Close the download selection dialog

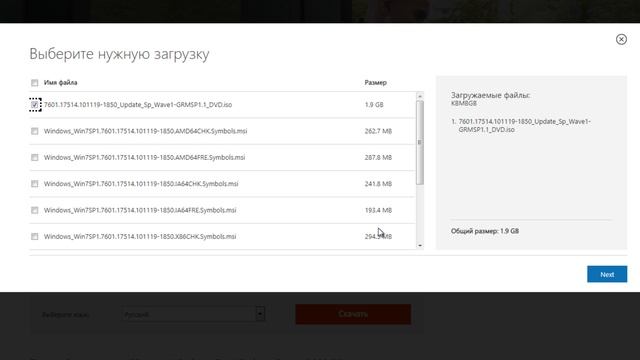tap(621, 39)
